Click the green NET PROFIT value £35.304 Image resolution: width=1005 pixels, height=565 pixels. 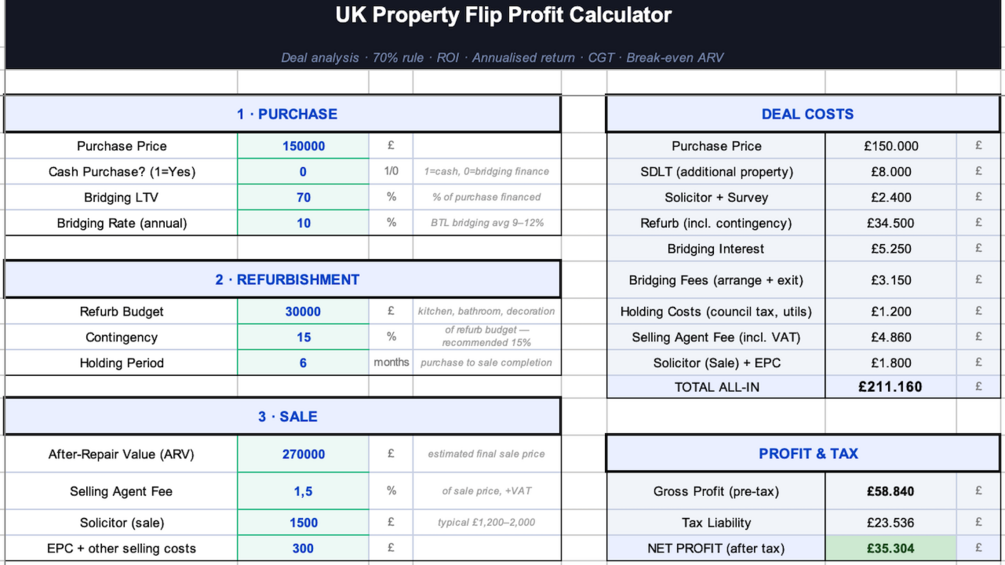click(890, 548)
